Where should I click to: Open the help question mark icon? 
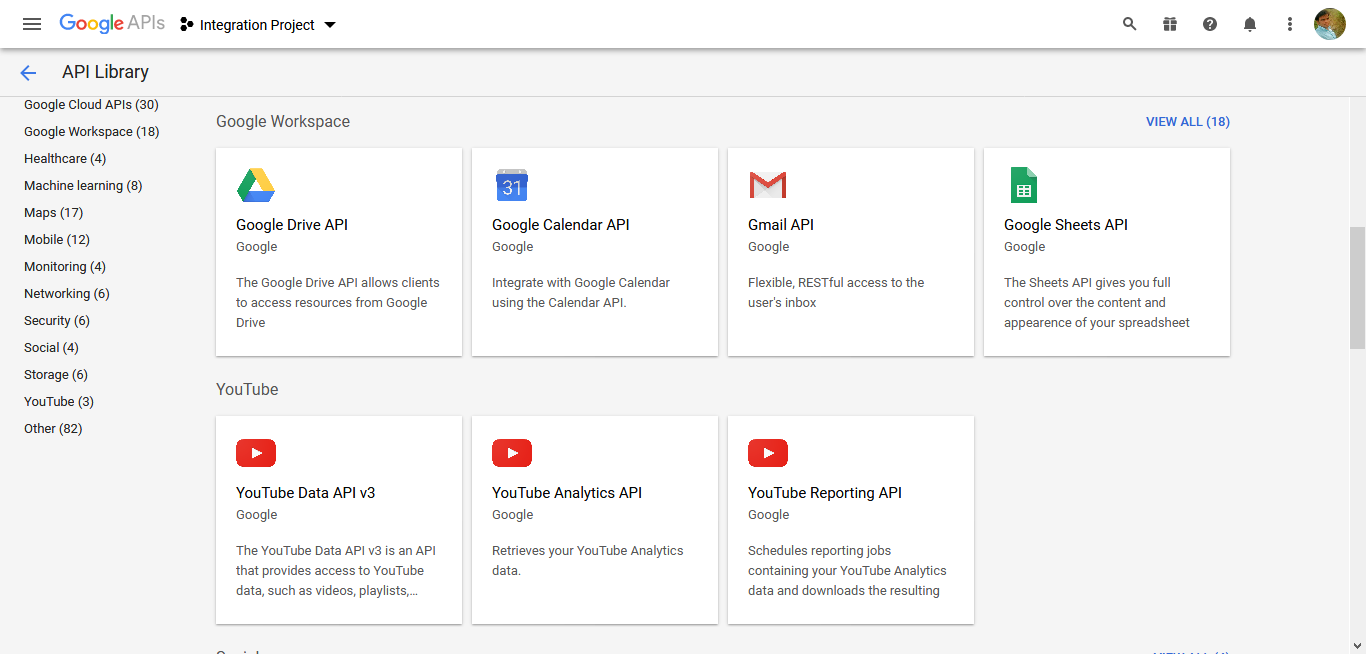tap(1210, 24)
